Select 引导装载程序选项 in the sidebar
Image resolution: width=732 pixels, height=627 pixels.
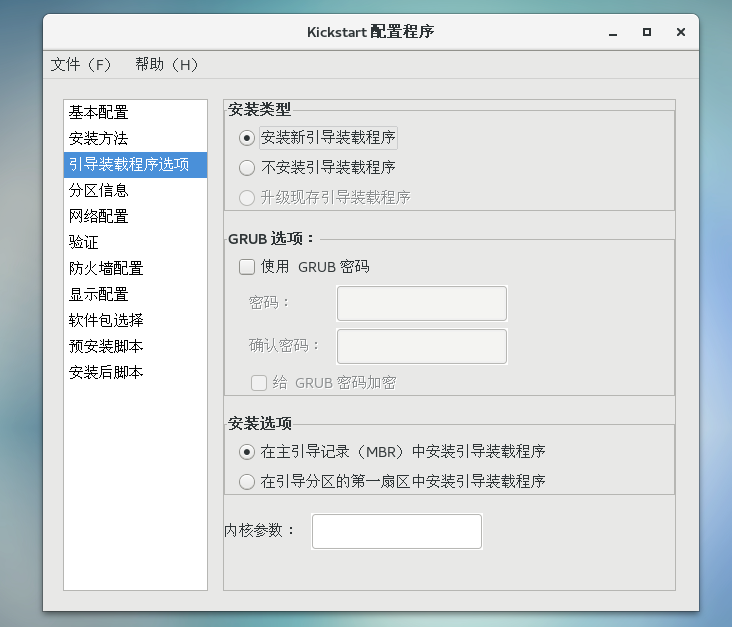[135, 164]
